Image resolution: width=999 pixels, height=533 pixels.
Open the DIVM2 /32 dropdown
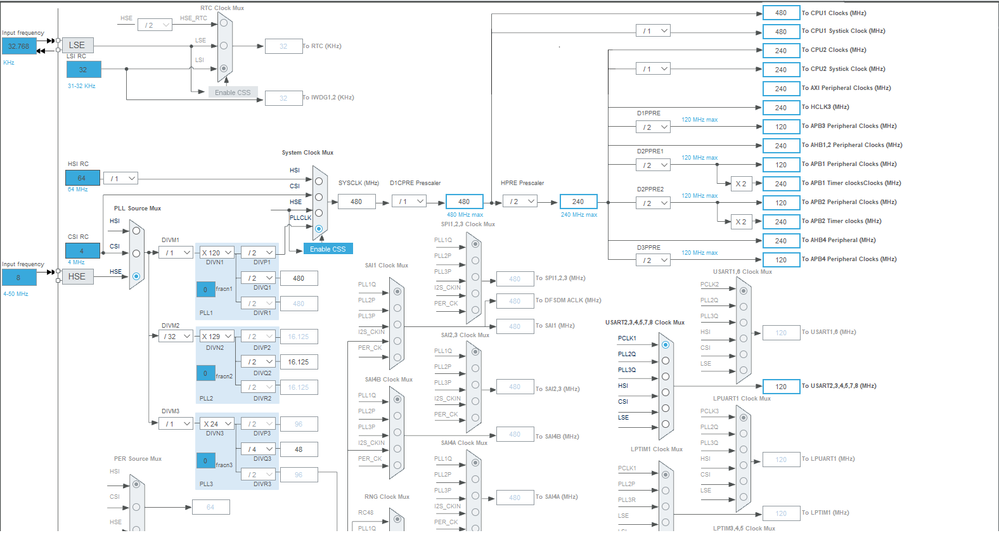coord(176,336)
